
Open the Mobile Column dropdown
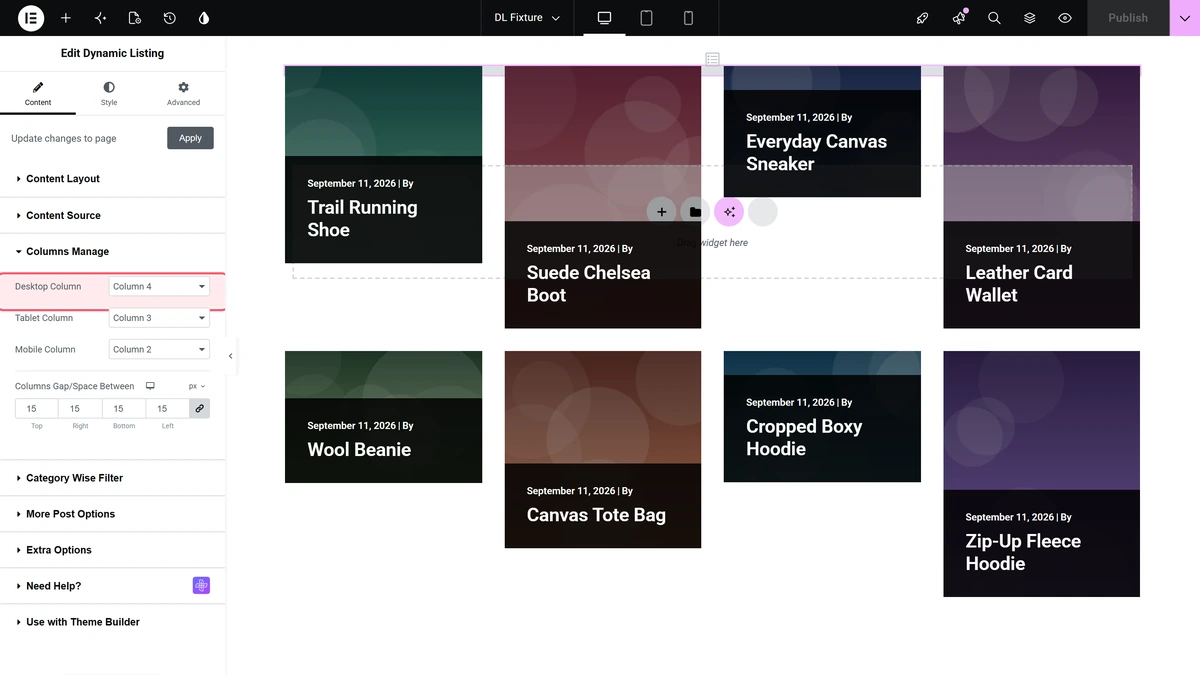pyautogui.click(x=159, y=349)
